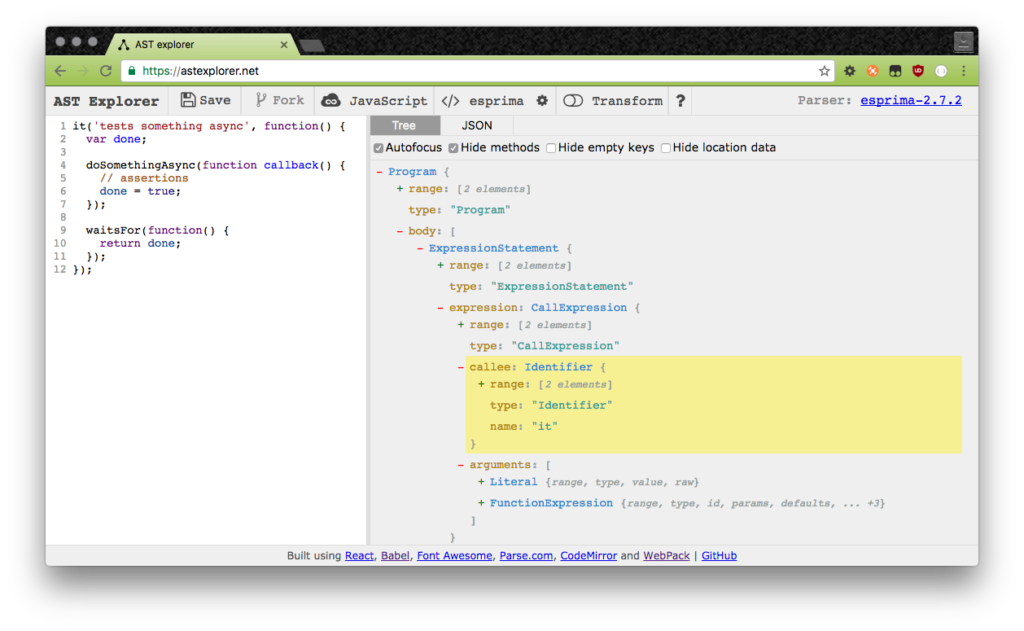Open the CodeMirror footer link

tap(588, 556)
